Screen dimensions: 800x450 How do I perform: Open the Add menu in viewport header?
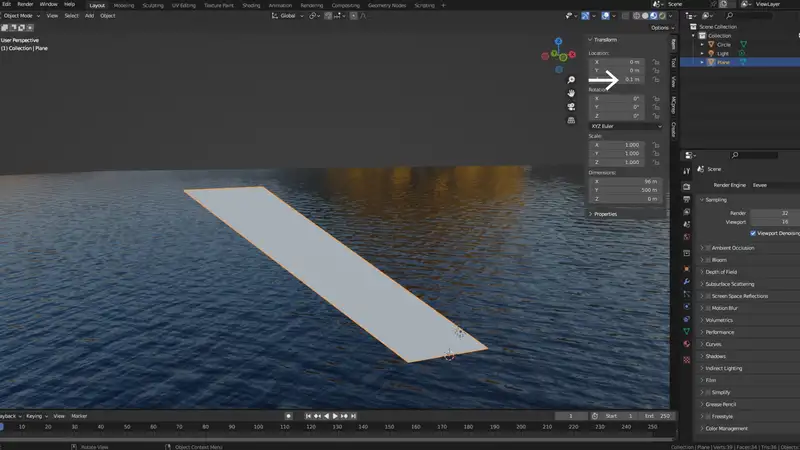click(90, 16)
